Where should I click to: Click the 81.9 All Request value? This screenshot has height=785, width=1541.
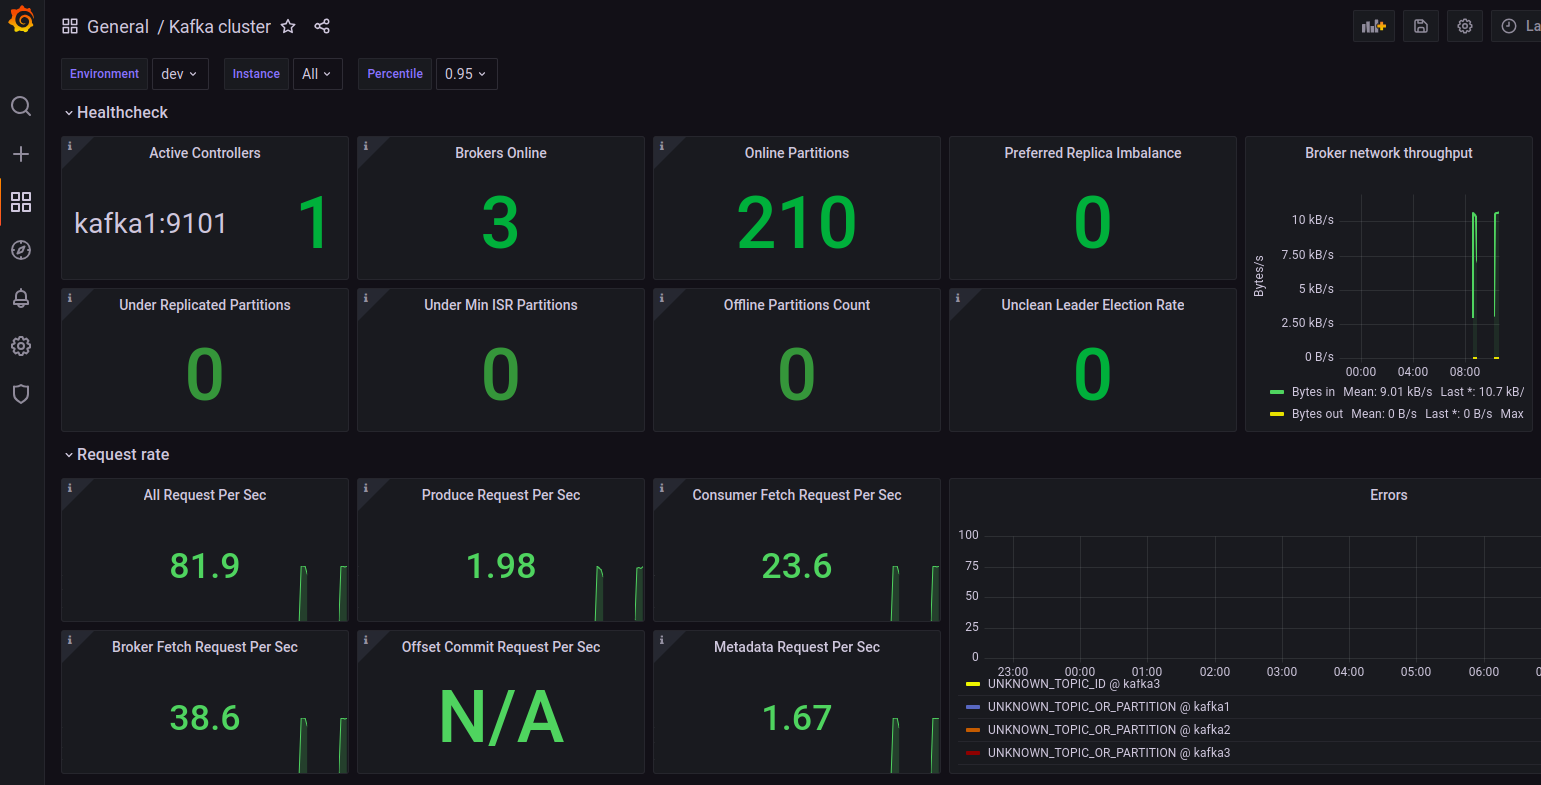(205, 566)
